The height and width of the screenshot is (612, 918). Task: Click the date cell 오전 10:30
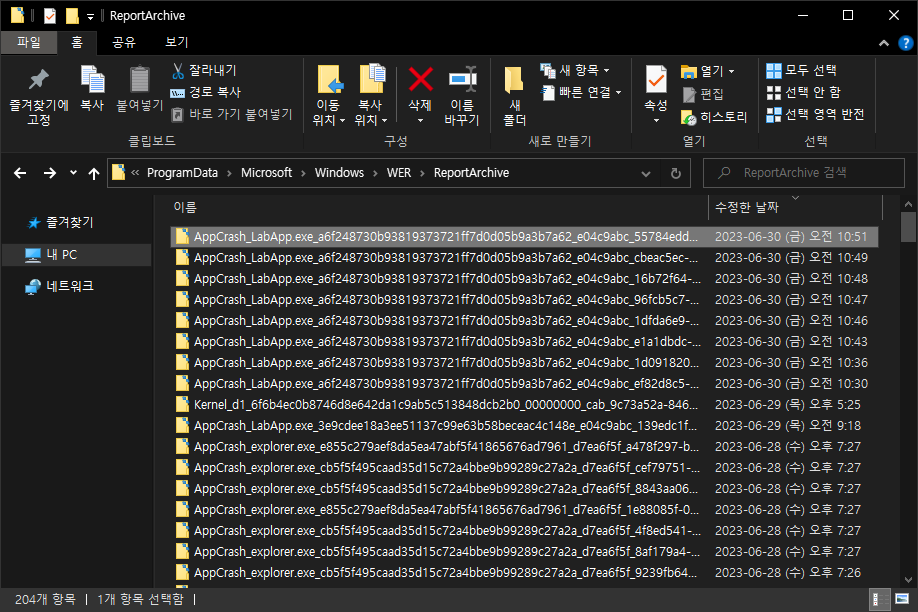click(x=792, y=384)
